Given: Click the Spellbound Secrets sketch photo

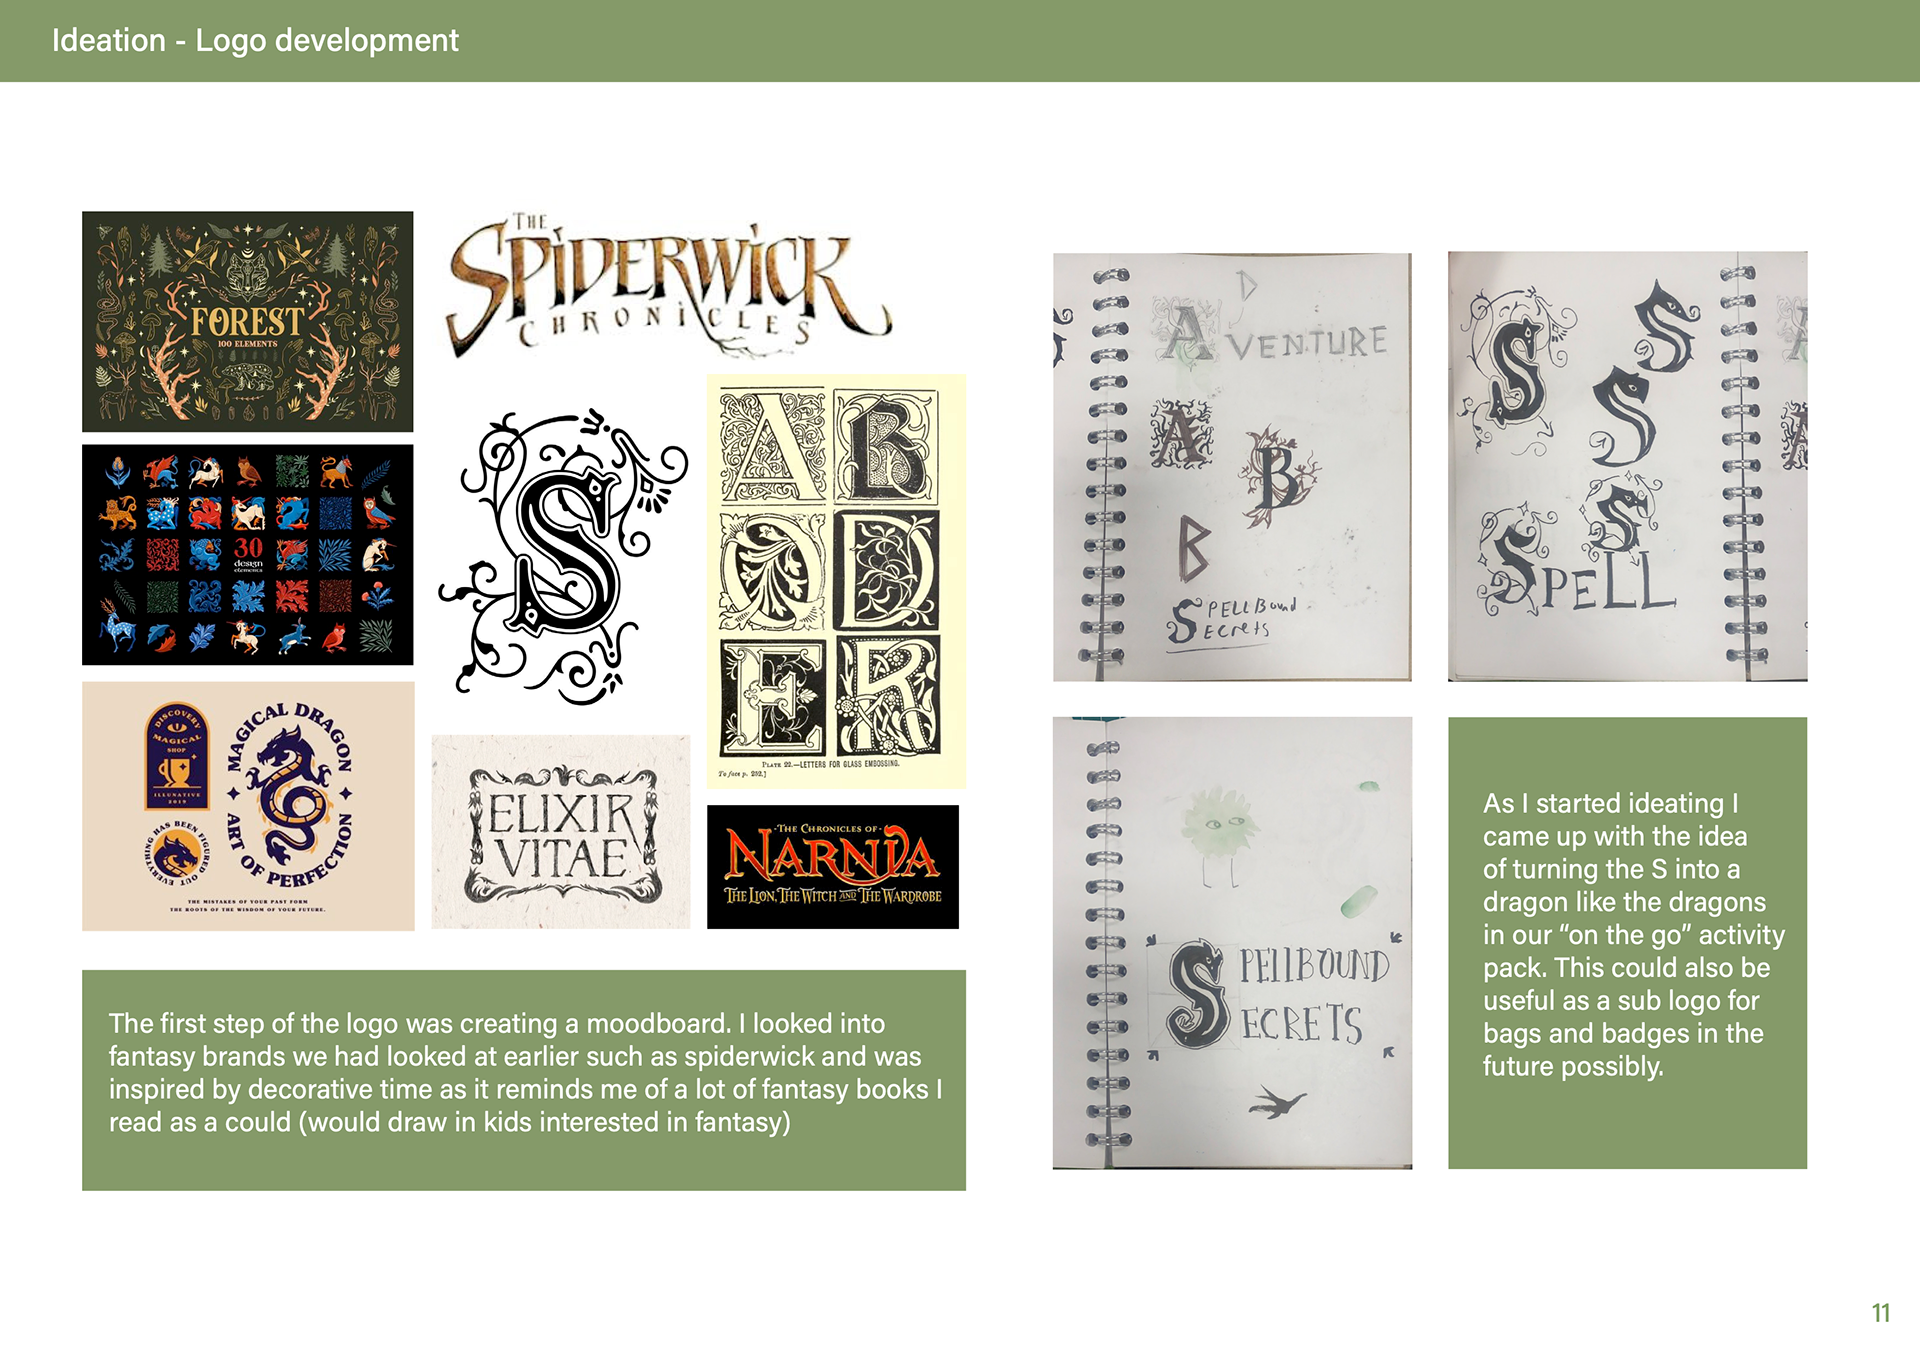Looking at the screenshot, I should coord(1232,943).
